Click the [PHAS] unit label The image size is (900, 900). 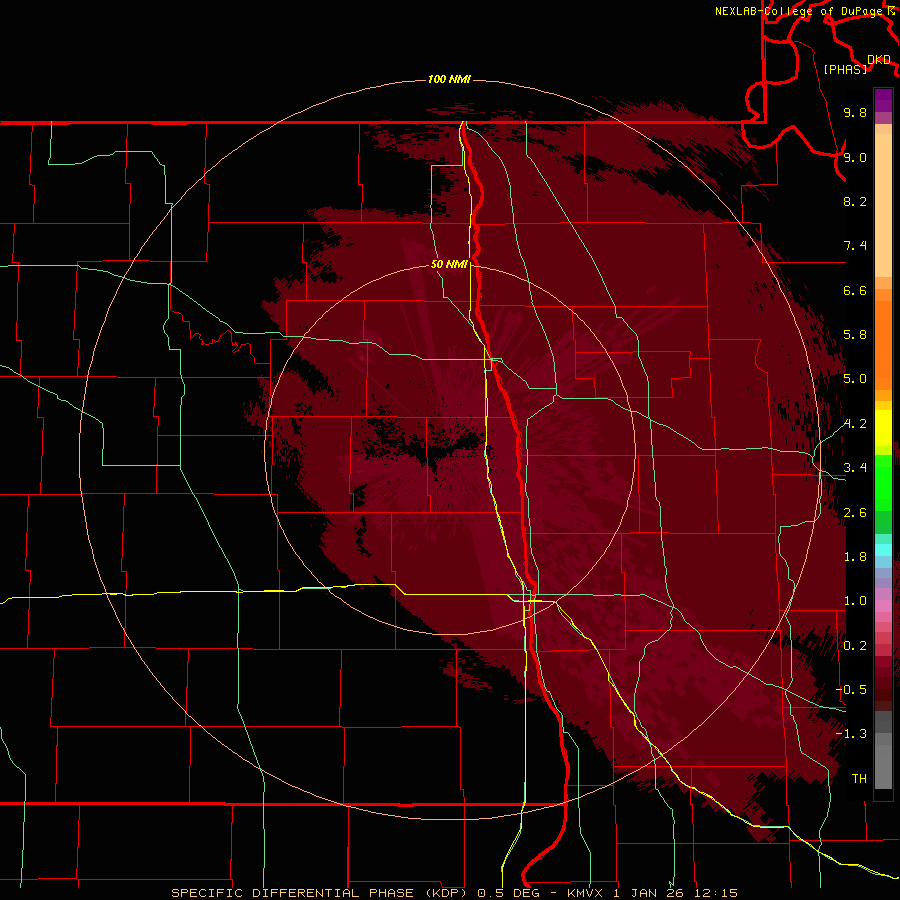[x=845, y=69]
